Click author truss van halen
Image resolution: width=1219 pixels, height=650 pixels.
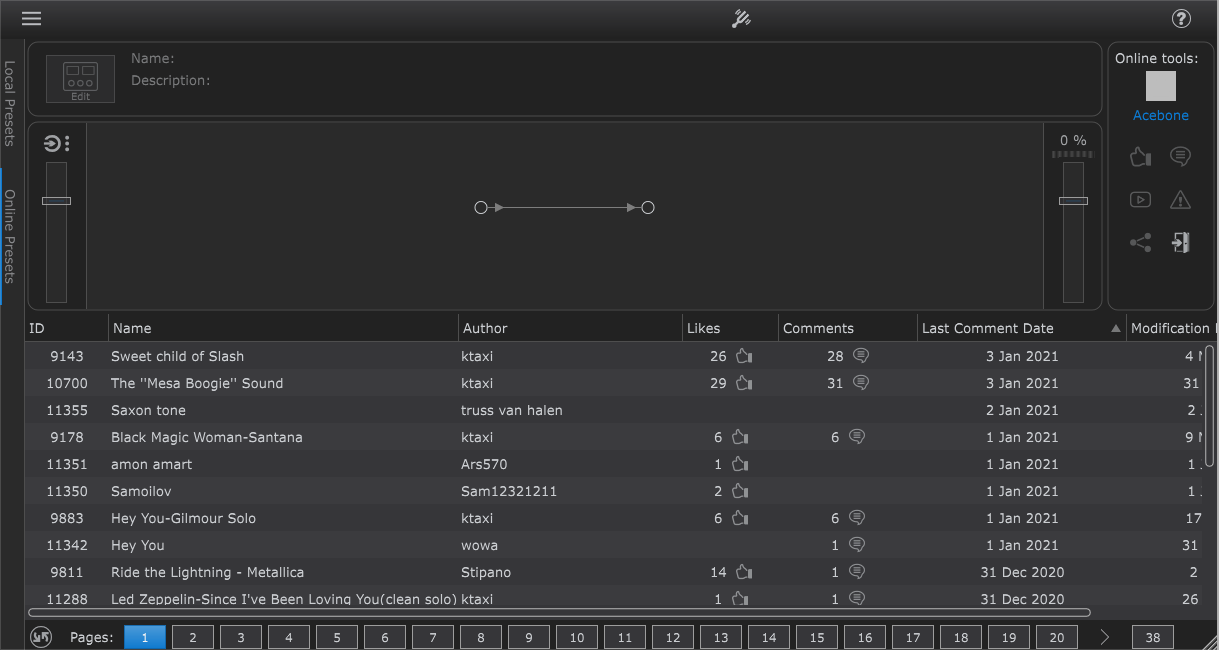pyautogui.click(x=512, y=410)
